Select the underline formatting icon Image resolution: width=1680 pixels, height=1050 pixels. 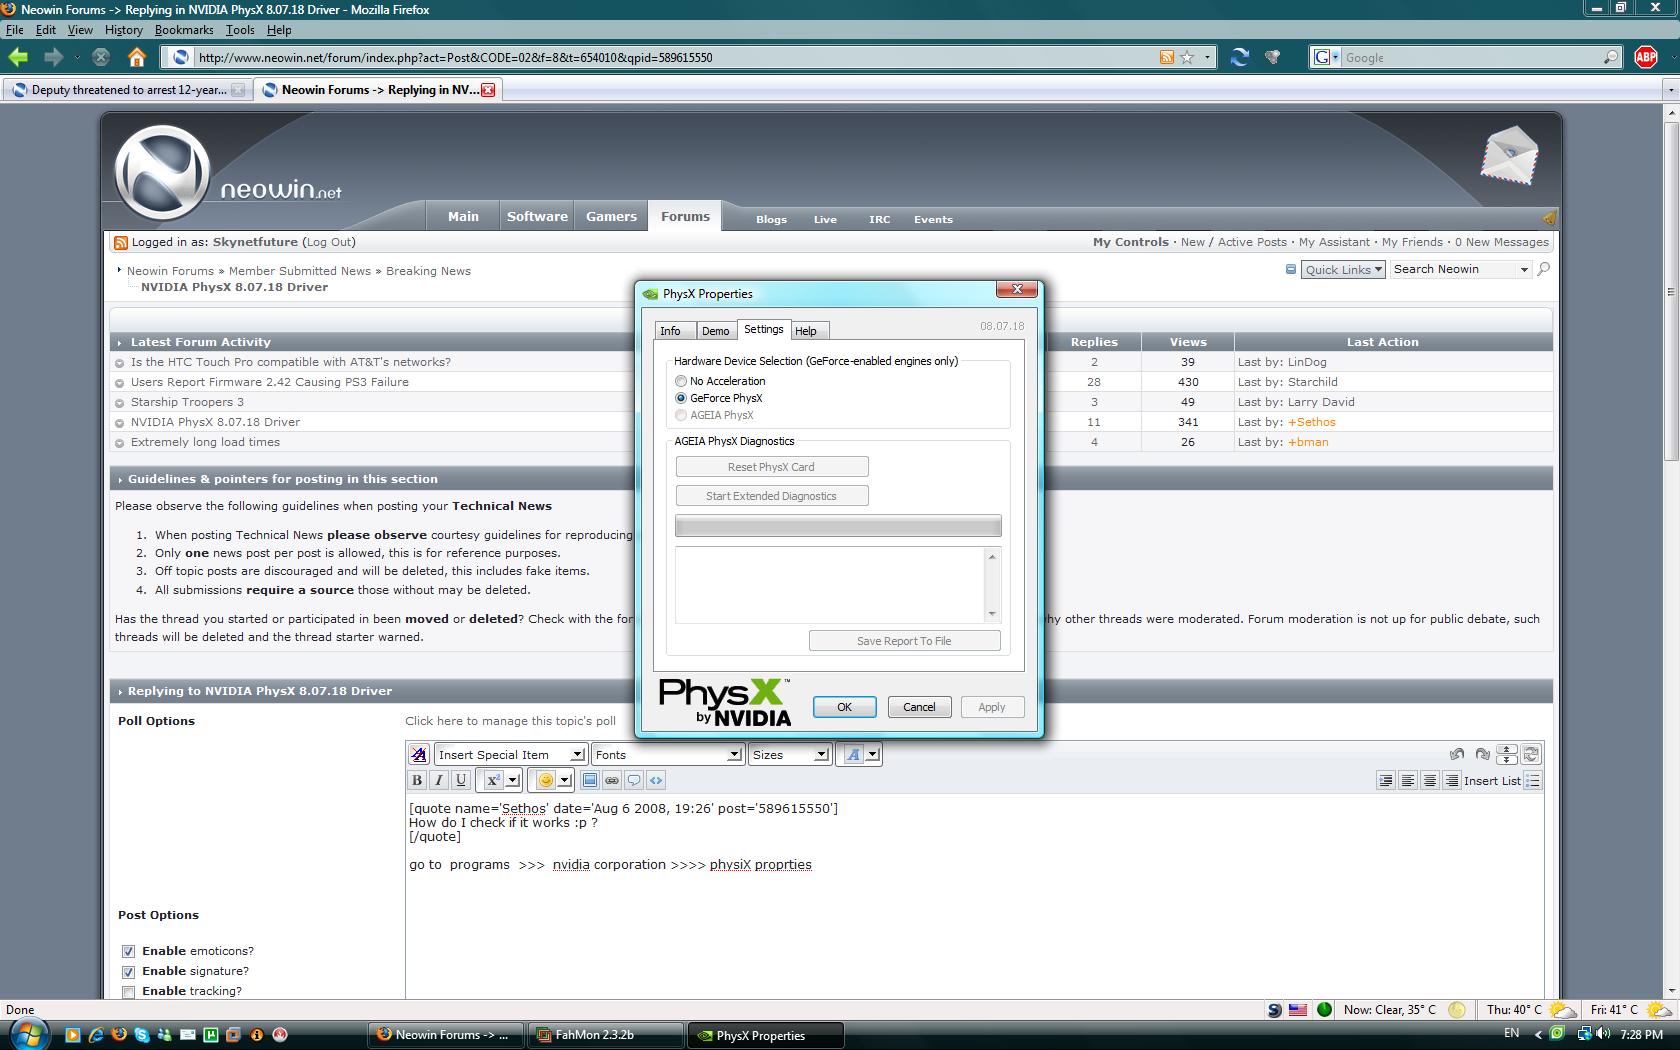pyautogui.click(x=461, y=781)
